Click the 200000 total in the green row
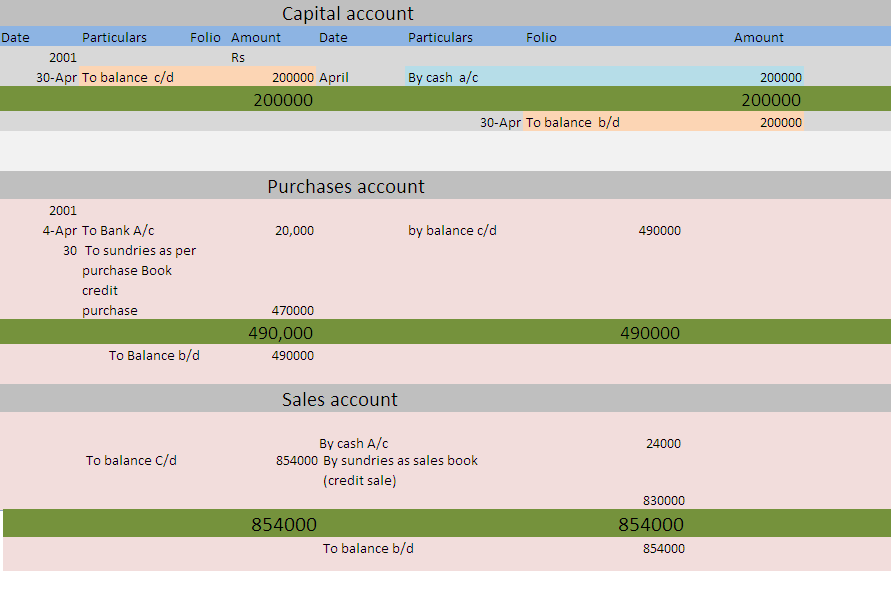Viewport: 891px width, 590px height. tap(283, 99)
